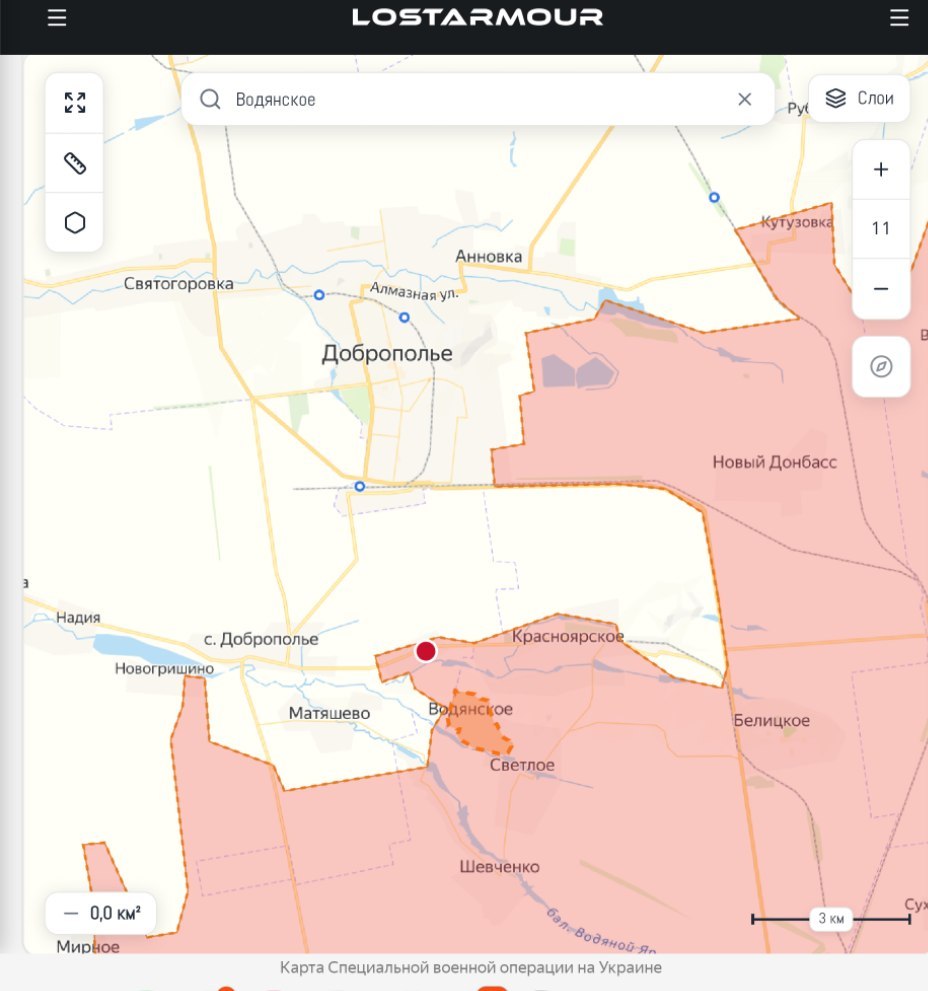Click the Мирное label
Image resolution: width=928 pixels, height=991 pixels.
[x=88, y=946]
